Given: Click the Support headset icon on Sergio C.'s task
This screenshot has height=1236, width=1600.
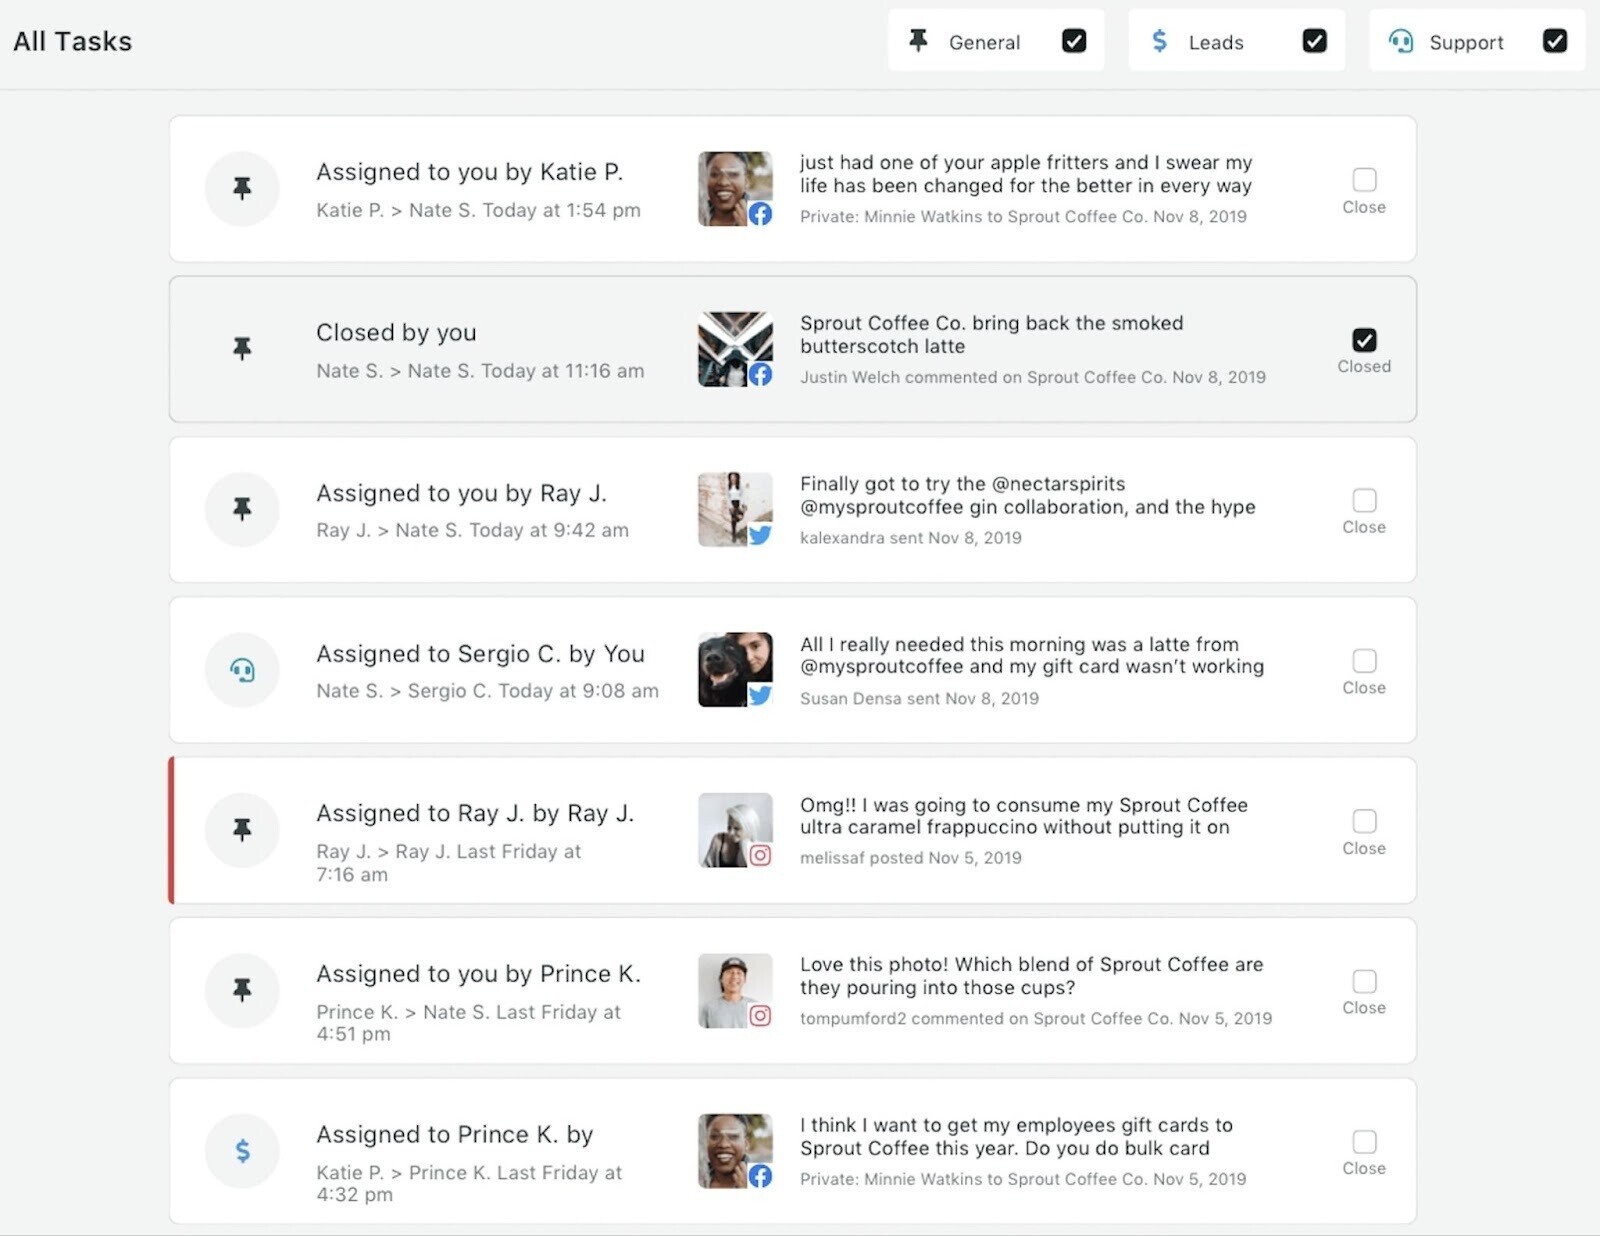Looking at the screenshot, I should pyautogui.click(x=242, y=670).
